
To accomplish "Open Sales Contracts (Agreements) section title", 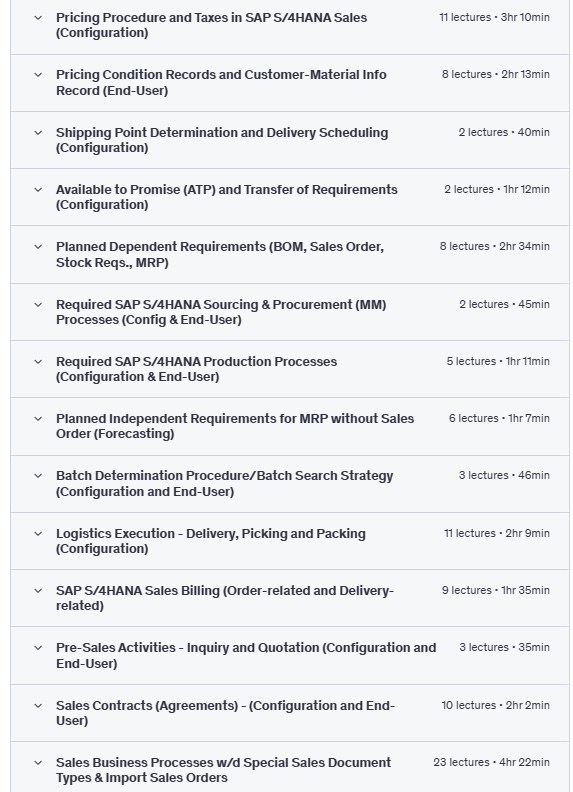I will 225,713.
